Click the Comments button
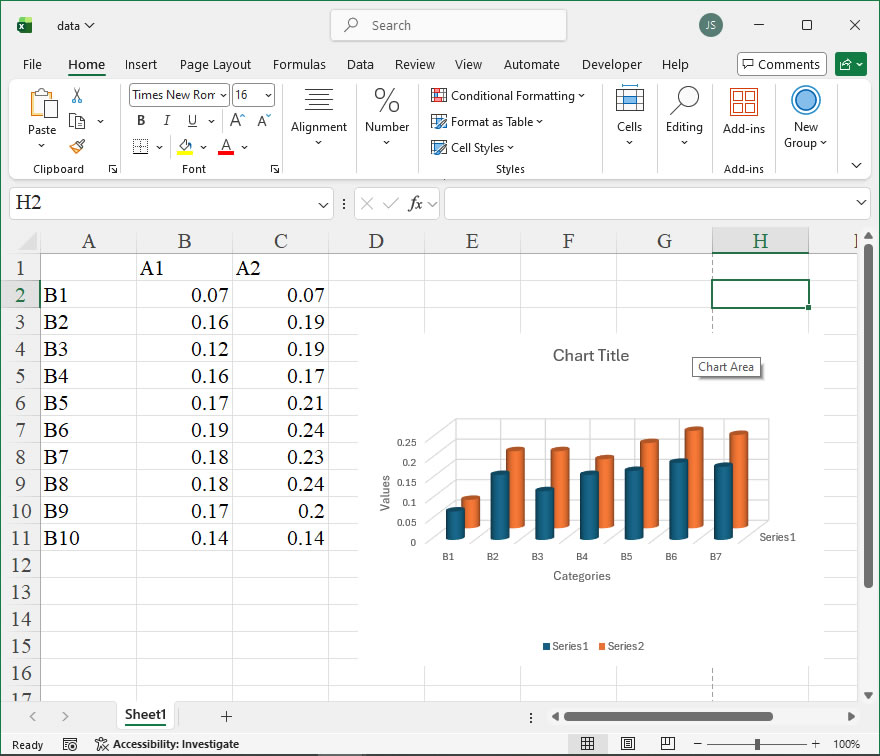Viewport: 880px width, 756px height. pyautogui.click(x=781, y=64)
